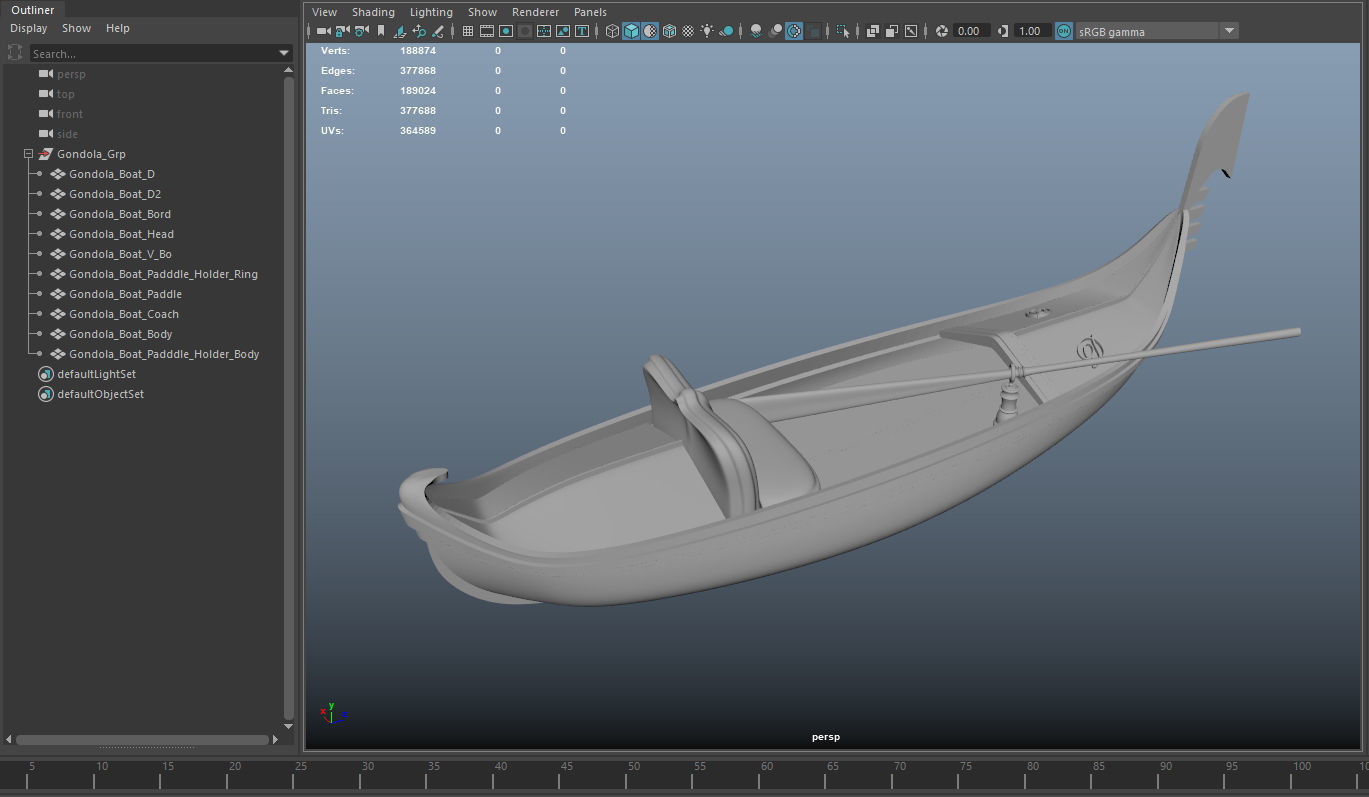
Task: Select the Outliner tab
Action: tap(33, 10)
